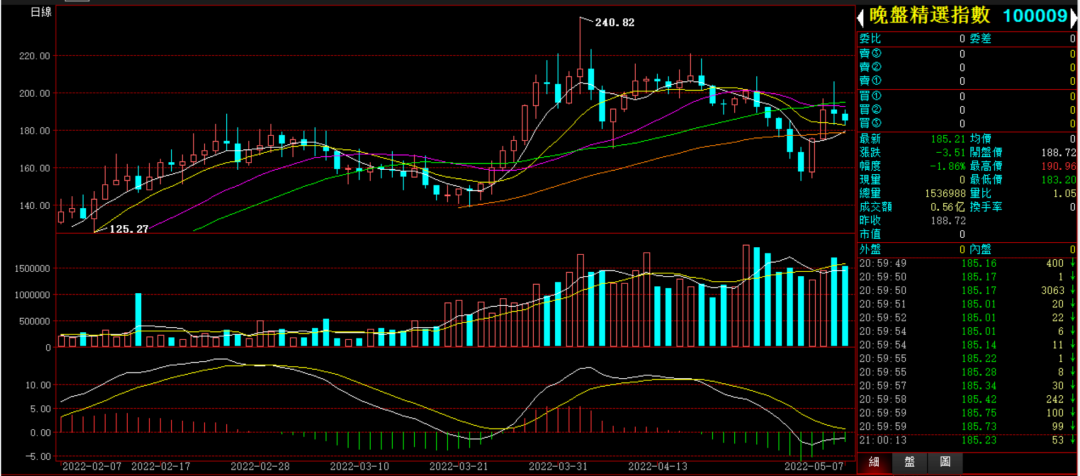Switch to the 細 detail tab

(x=874, y=463)
